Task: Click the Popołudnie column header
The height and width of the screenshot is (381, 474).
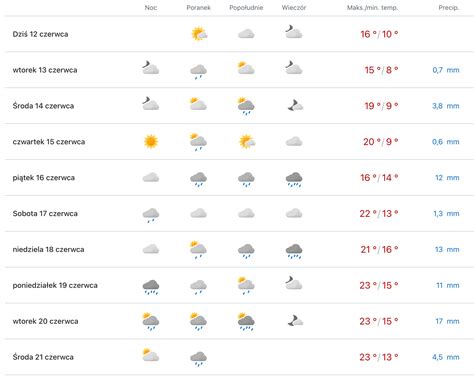Action: coord(246,7)
